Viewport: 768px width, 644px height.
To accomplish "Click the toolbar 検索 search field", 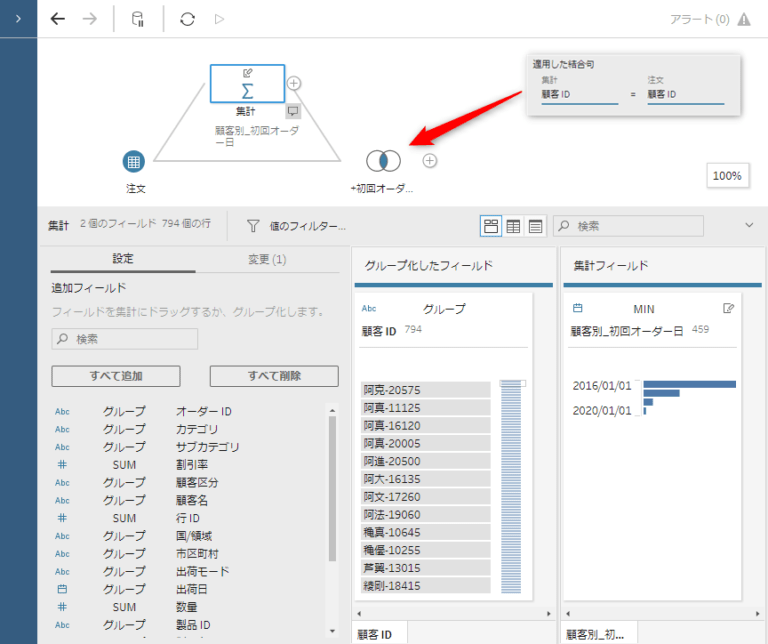I will (628, 226).
